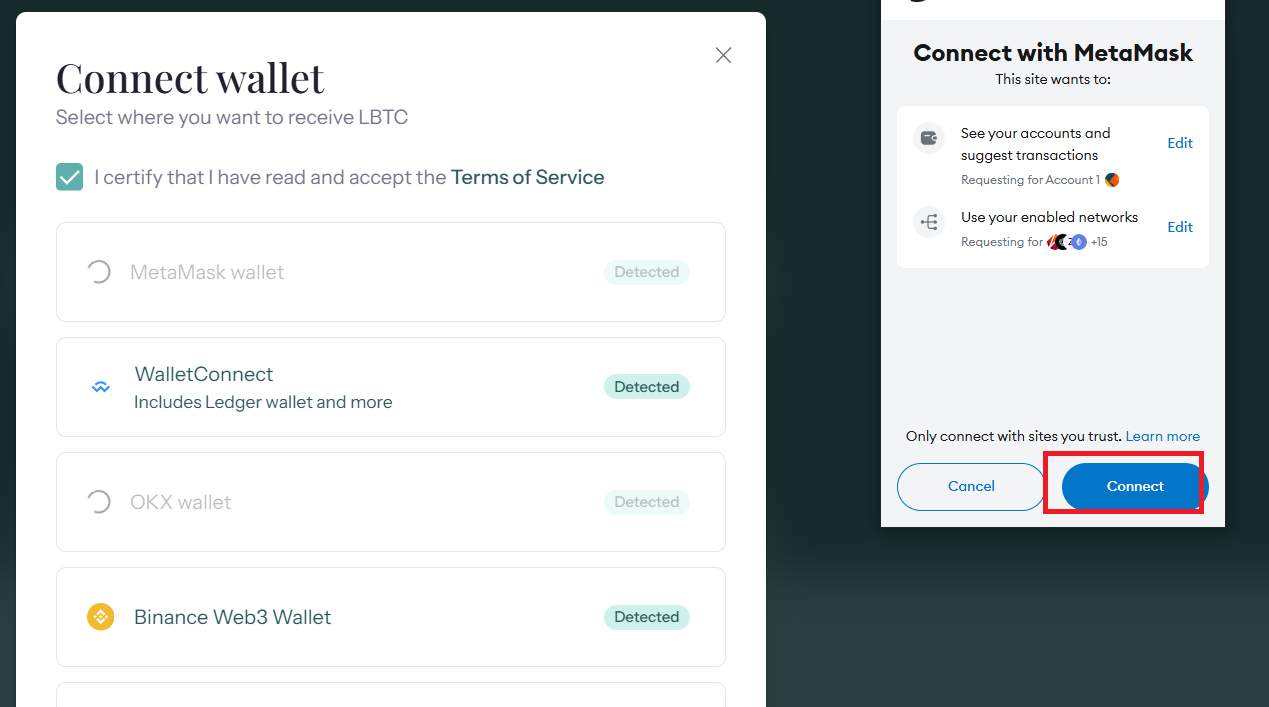Screen dimensions: 1269x707
Task: Cancel the MetaMask connection request
Action: tap(971, 487)
